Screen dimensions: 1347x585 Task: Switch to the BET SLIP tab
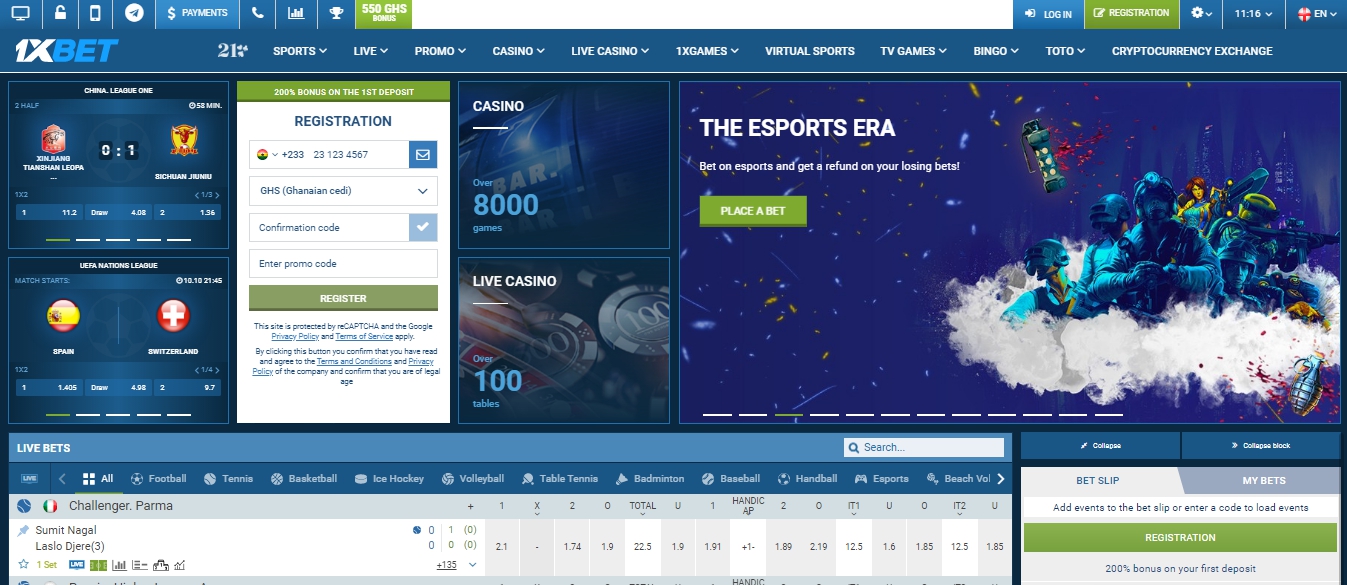[x=1097, y=481]
